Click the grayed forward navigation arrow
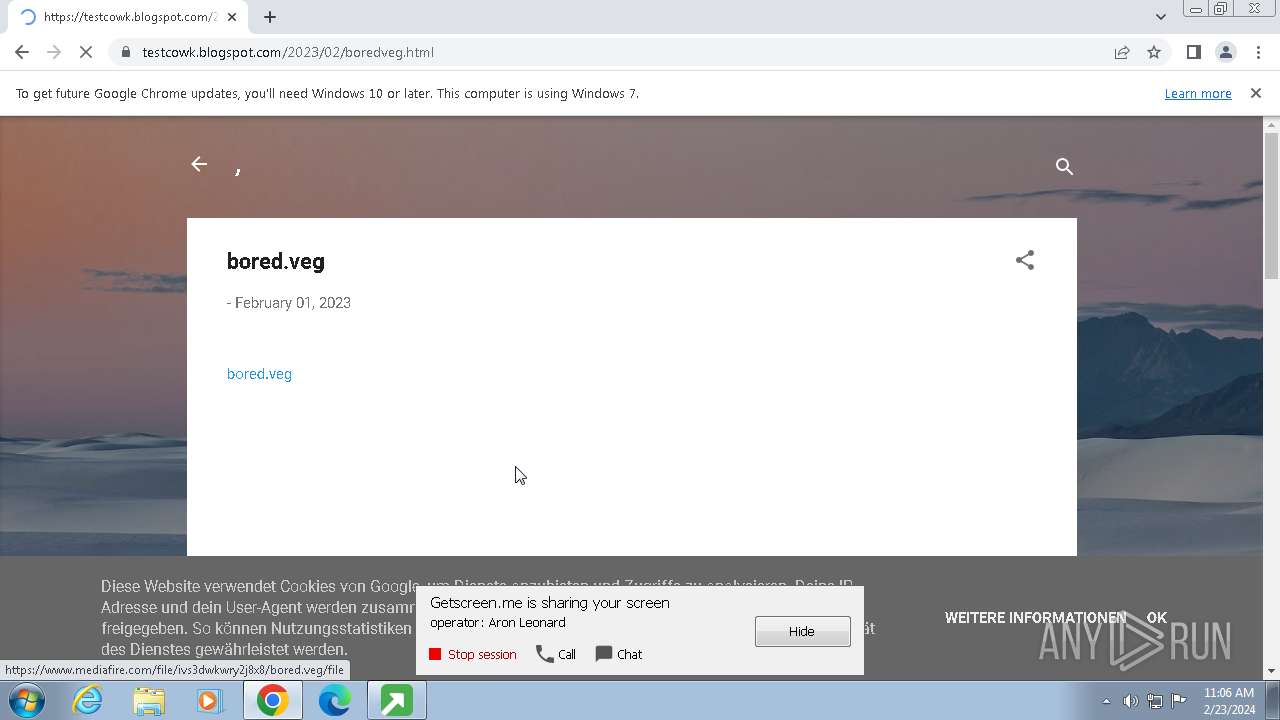The image size is (1280, 720). tap(54, 52)
